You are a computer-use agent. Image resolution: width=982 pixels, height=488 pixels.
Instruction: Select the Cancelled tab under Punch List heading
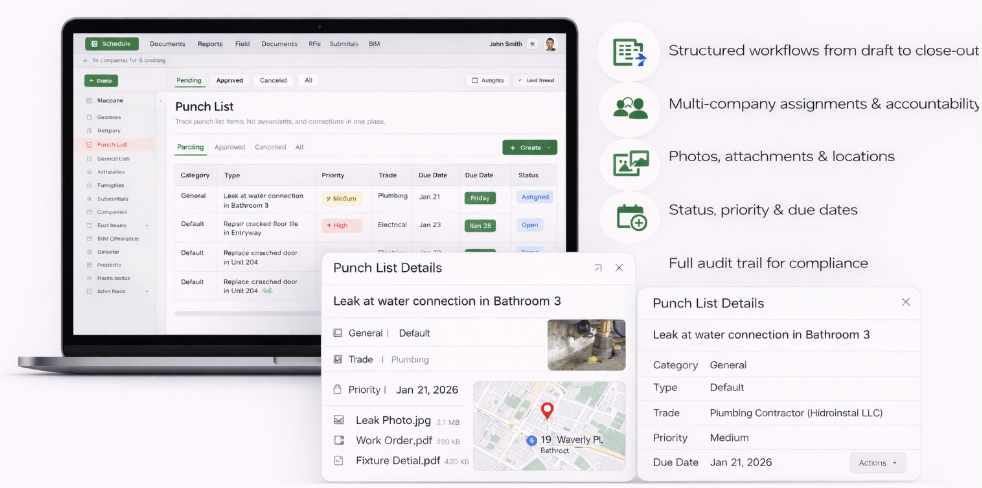270,147
